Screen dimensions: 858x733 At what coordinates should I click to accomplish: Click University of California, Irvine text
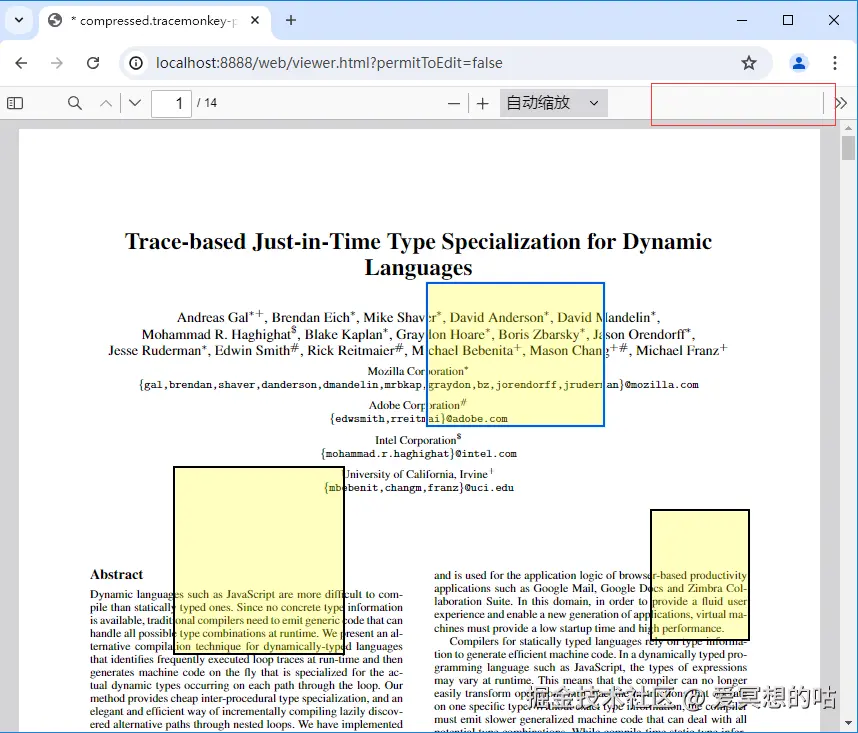[x=418, y=474]
